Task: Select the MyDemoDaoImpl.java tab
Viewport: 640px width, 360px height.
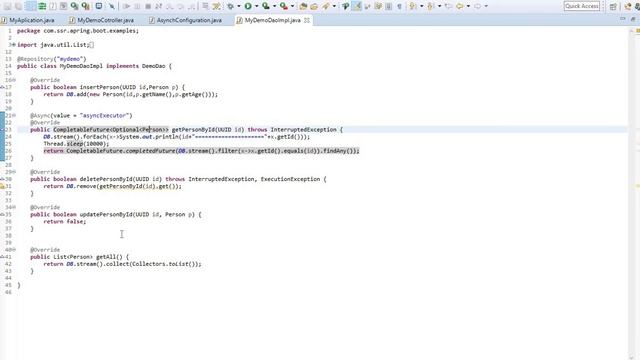Action: (272, 20)
